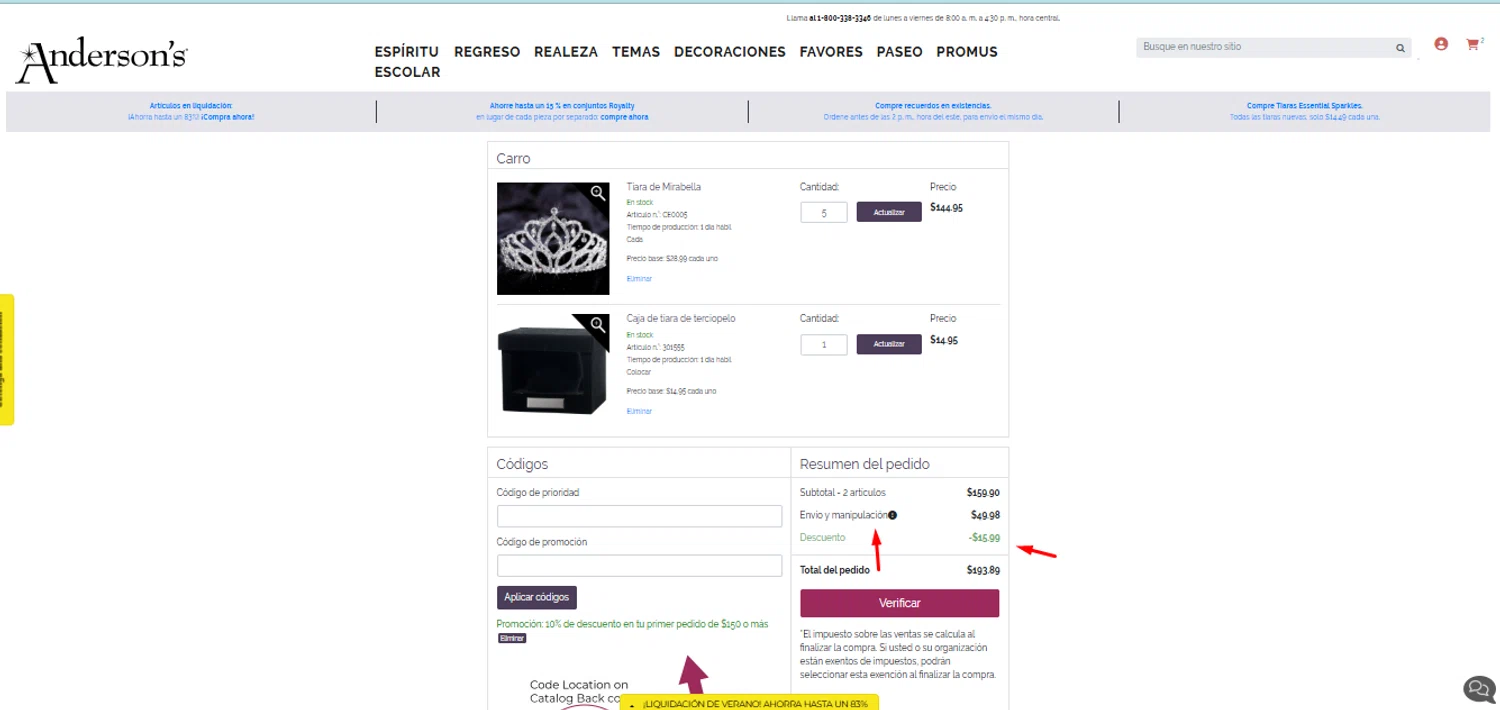The height and width of the screenshot is (710, 1500).
Task: Click the conjuntos Royalty compre ahora link
Action: 625,117
